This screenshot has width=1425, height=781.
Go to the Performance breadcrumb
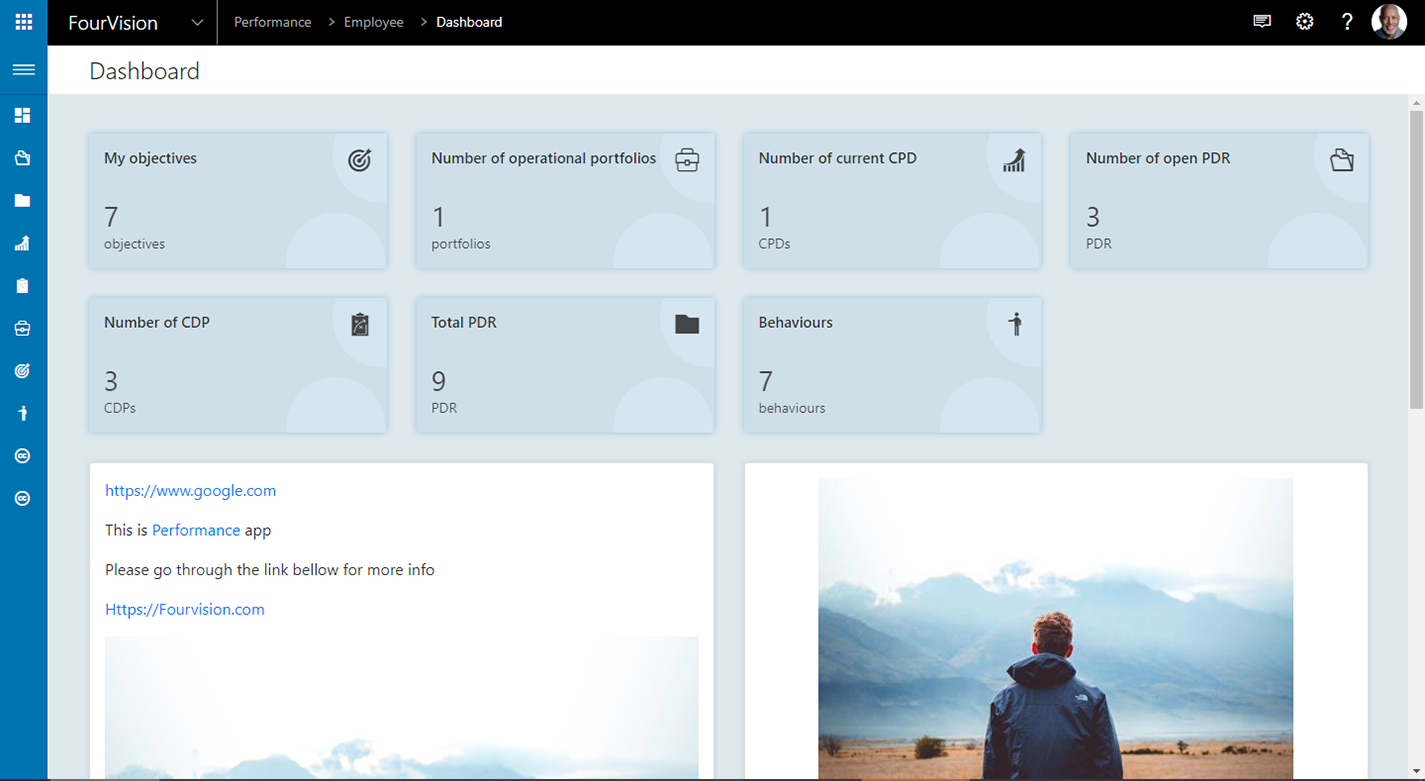272,22
